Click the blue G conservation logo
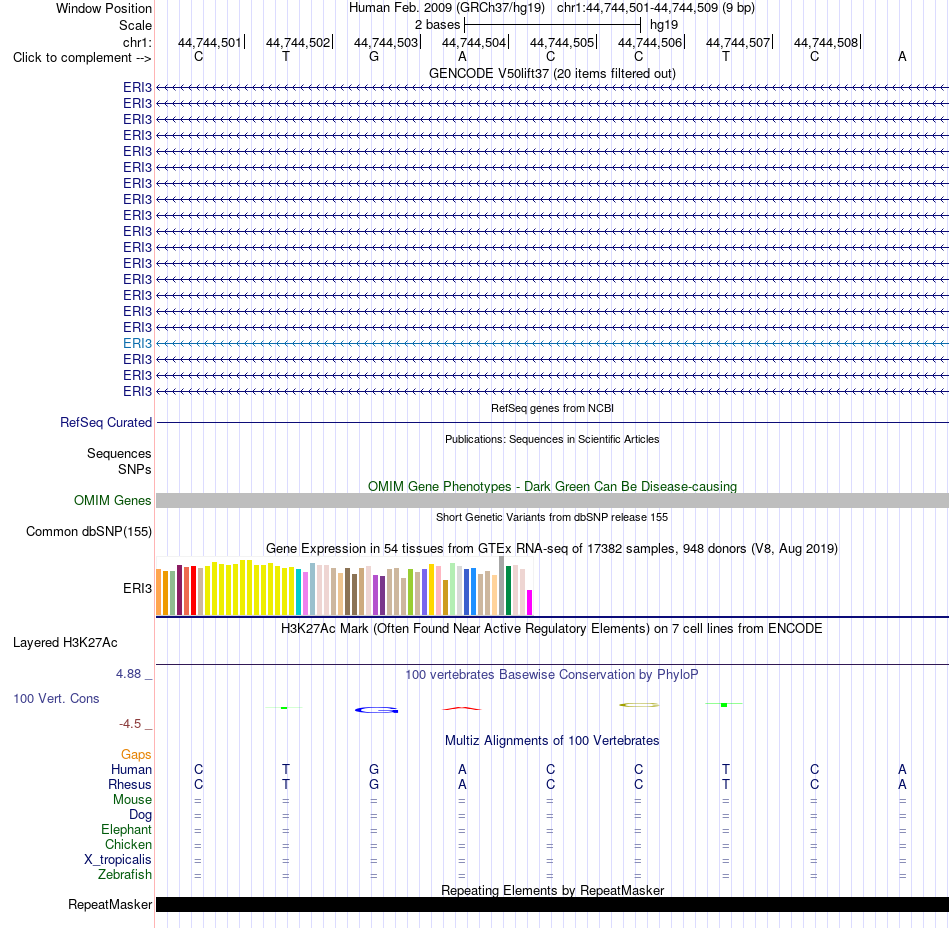Image resolution: width=950 pixels, height=928 pixels. coord(376,710)
